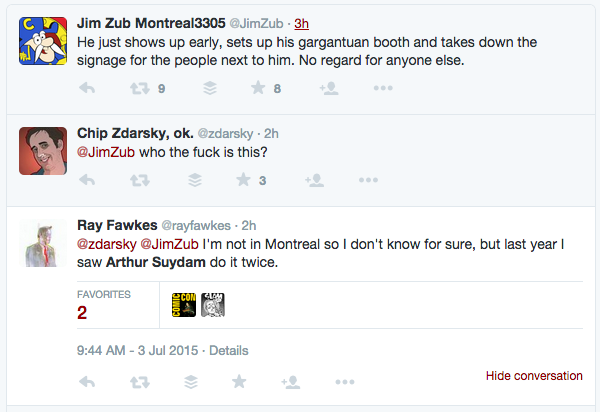Open Comic Con favoriter avatar

click(185, 304)
